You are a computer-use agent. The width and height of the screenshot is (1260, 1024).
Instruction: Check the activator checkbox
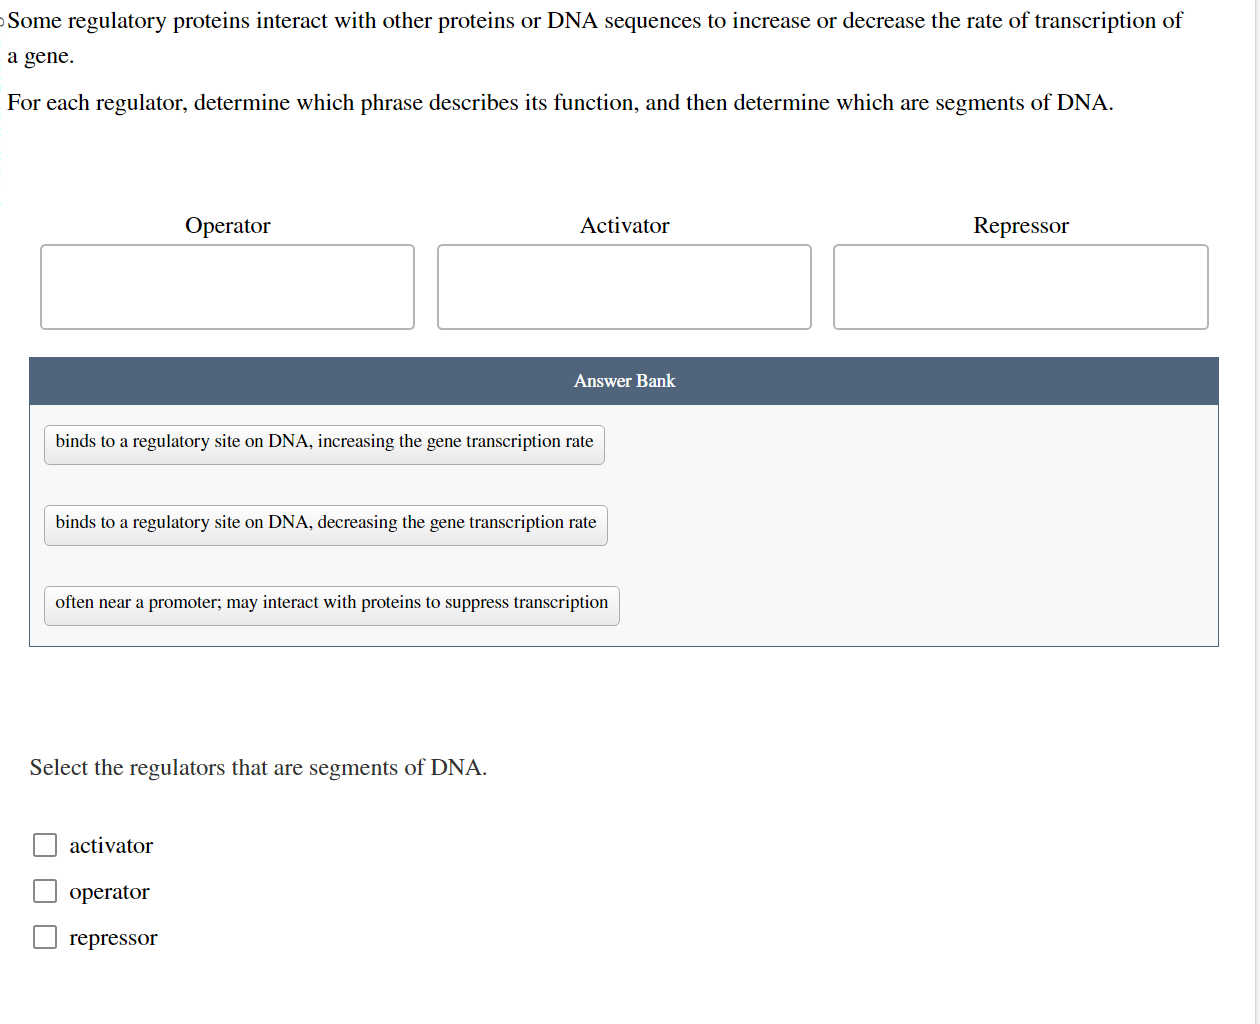(x=44, y=844)
